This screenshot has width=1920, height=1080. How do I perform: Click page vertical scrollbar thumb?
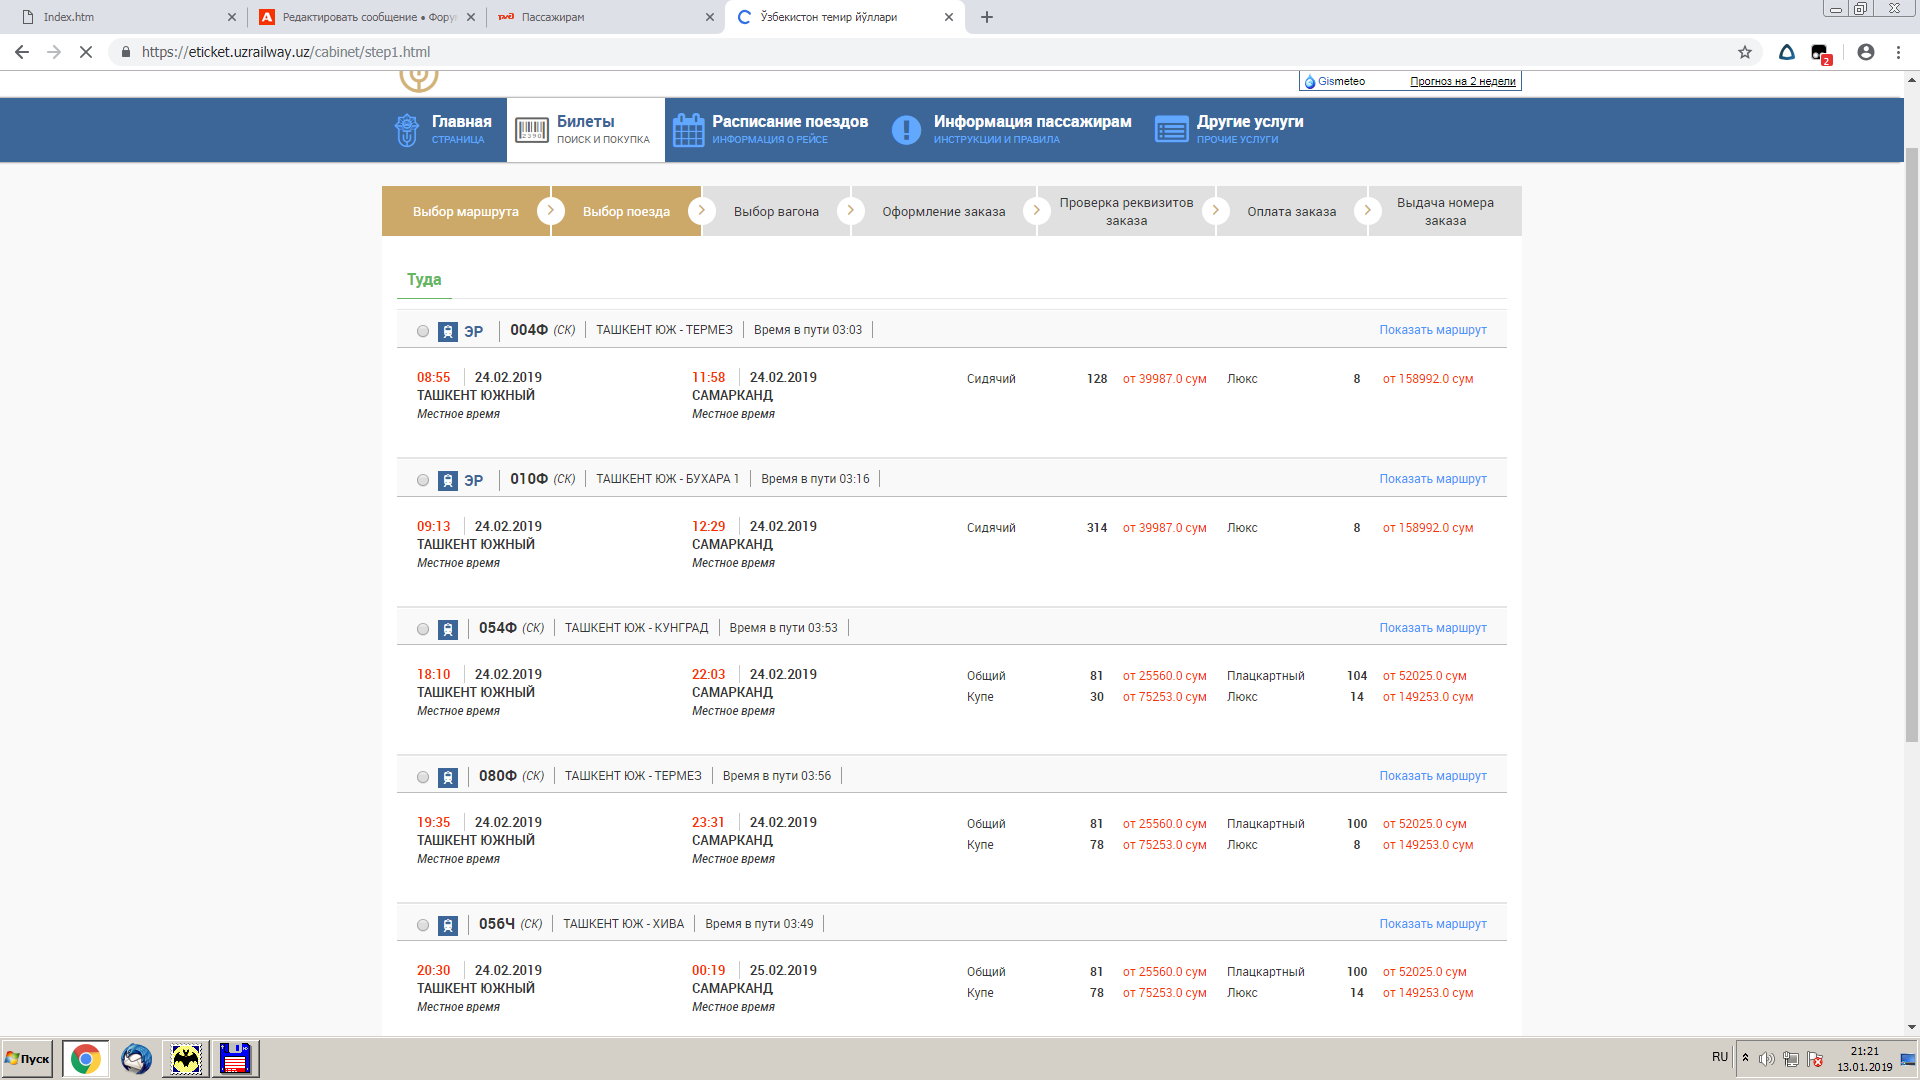coord(1912,444)
